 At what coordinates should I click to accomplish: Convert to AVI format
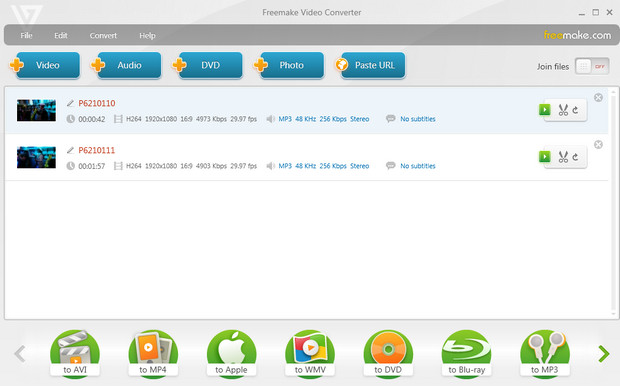point(75,353)
